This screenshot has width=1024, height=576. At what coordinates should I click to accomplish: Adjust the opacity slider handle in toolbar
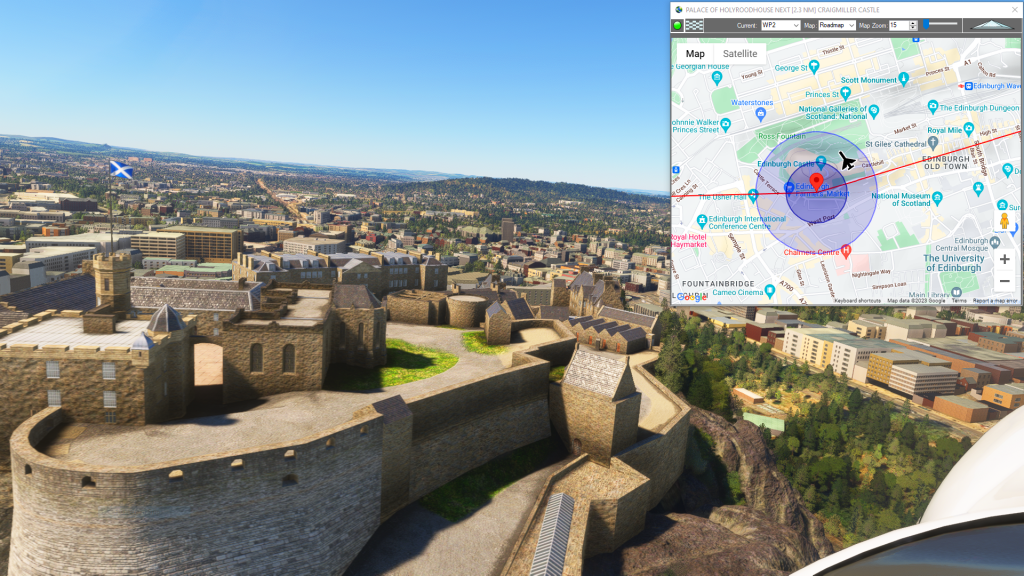coord(927,24)
